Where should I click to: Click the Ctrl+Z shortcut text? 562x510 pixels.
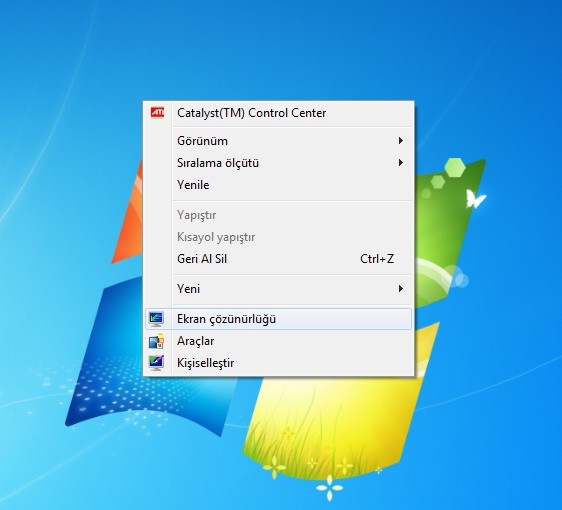(377, 259)
